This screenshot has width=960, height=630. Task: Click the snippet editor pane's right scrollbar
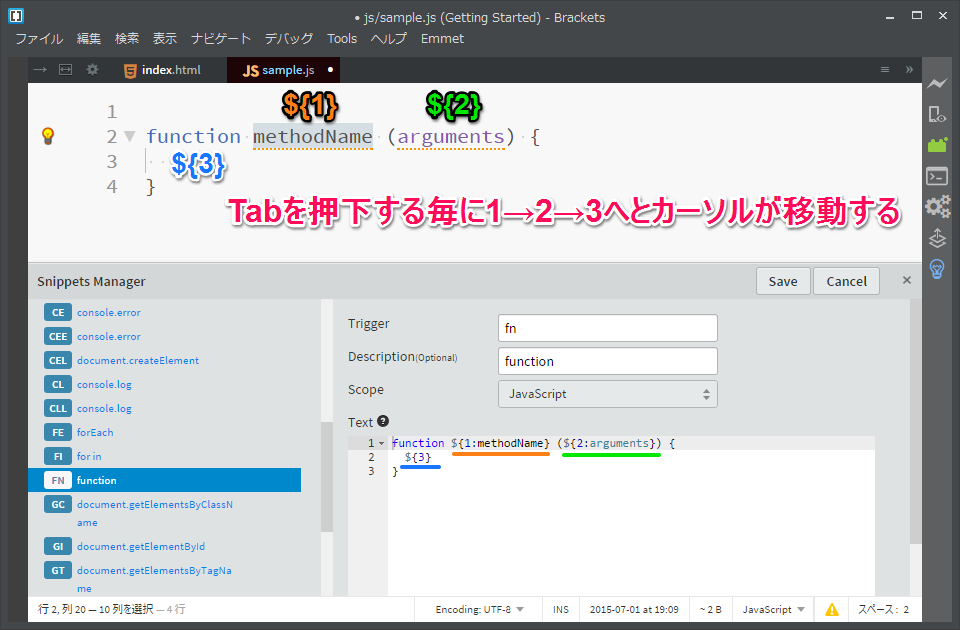[x=915, y=421]
